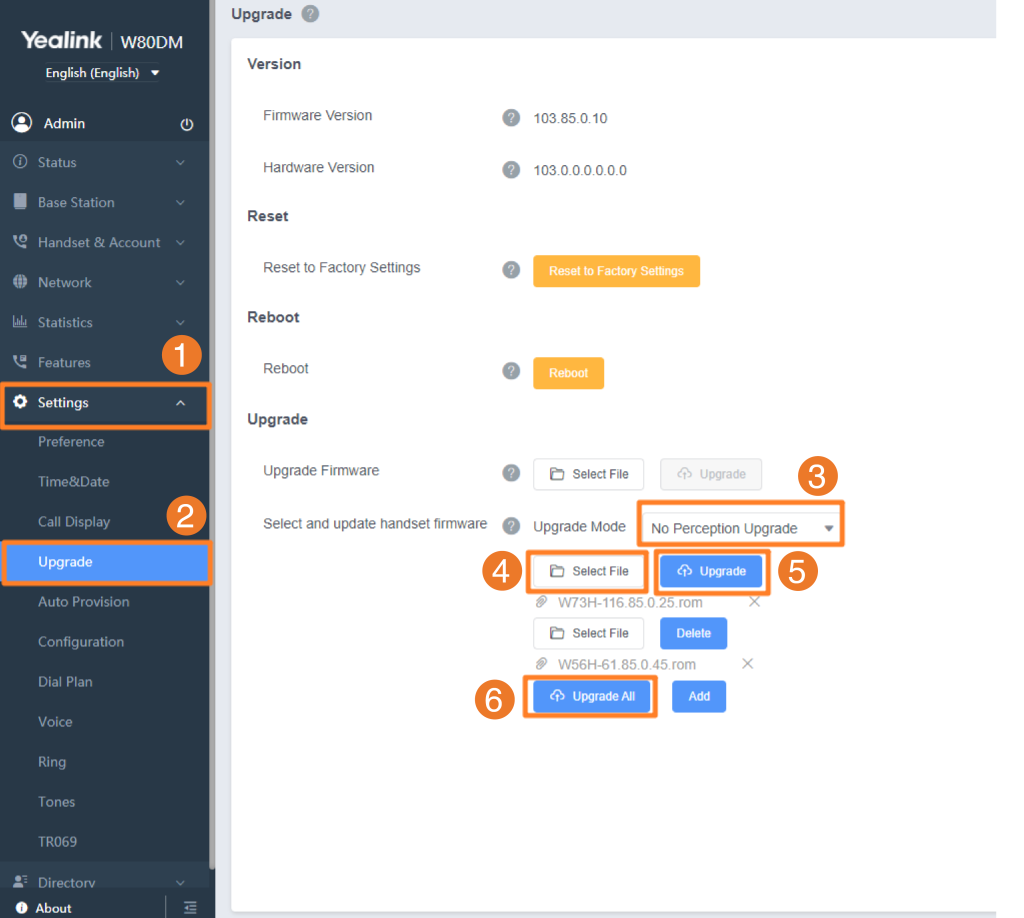Click the help icon next to Hardware Version
Image resolution: width=1024 pixels, height=918 pixels.
click(511, 170)
